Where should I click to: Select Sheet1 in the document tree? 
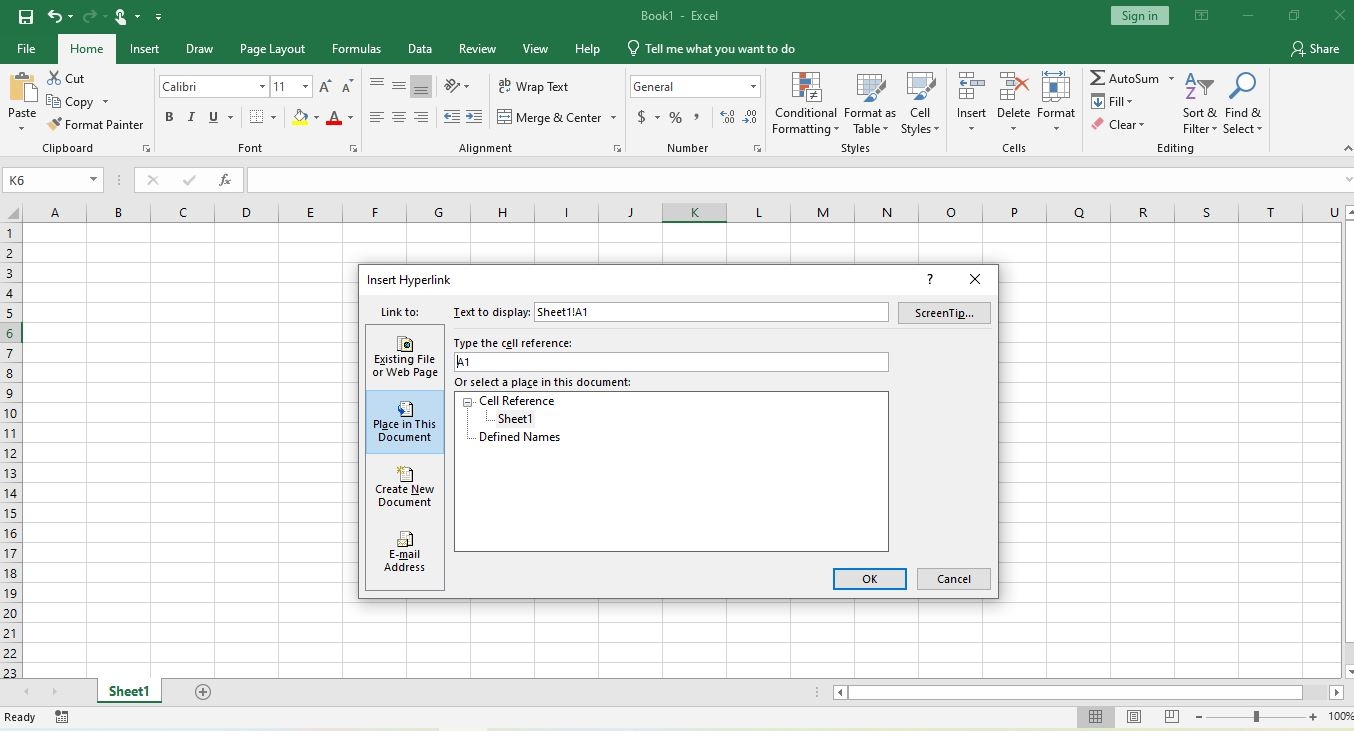[515, 419]
